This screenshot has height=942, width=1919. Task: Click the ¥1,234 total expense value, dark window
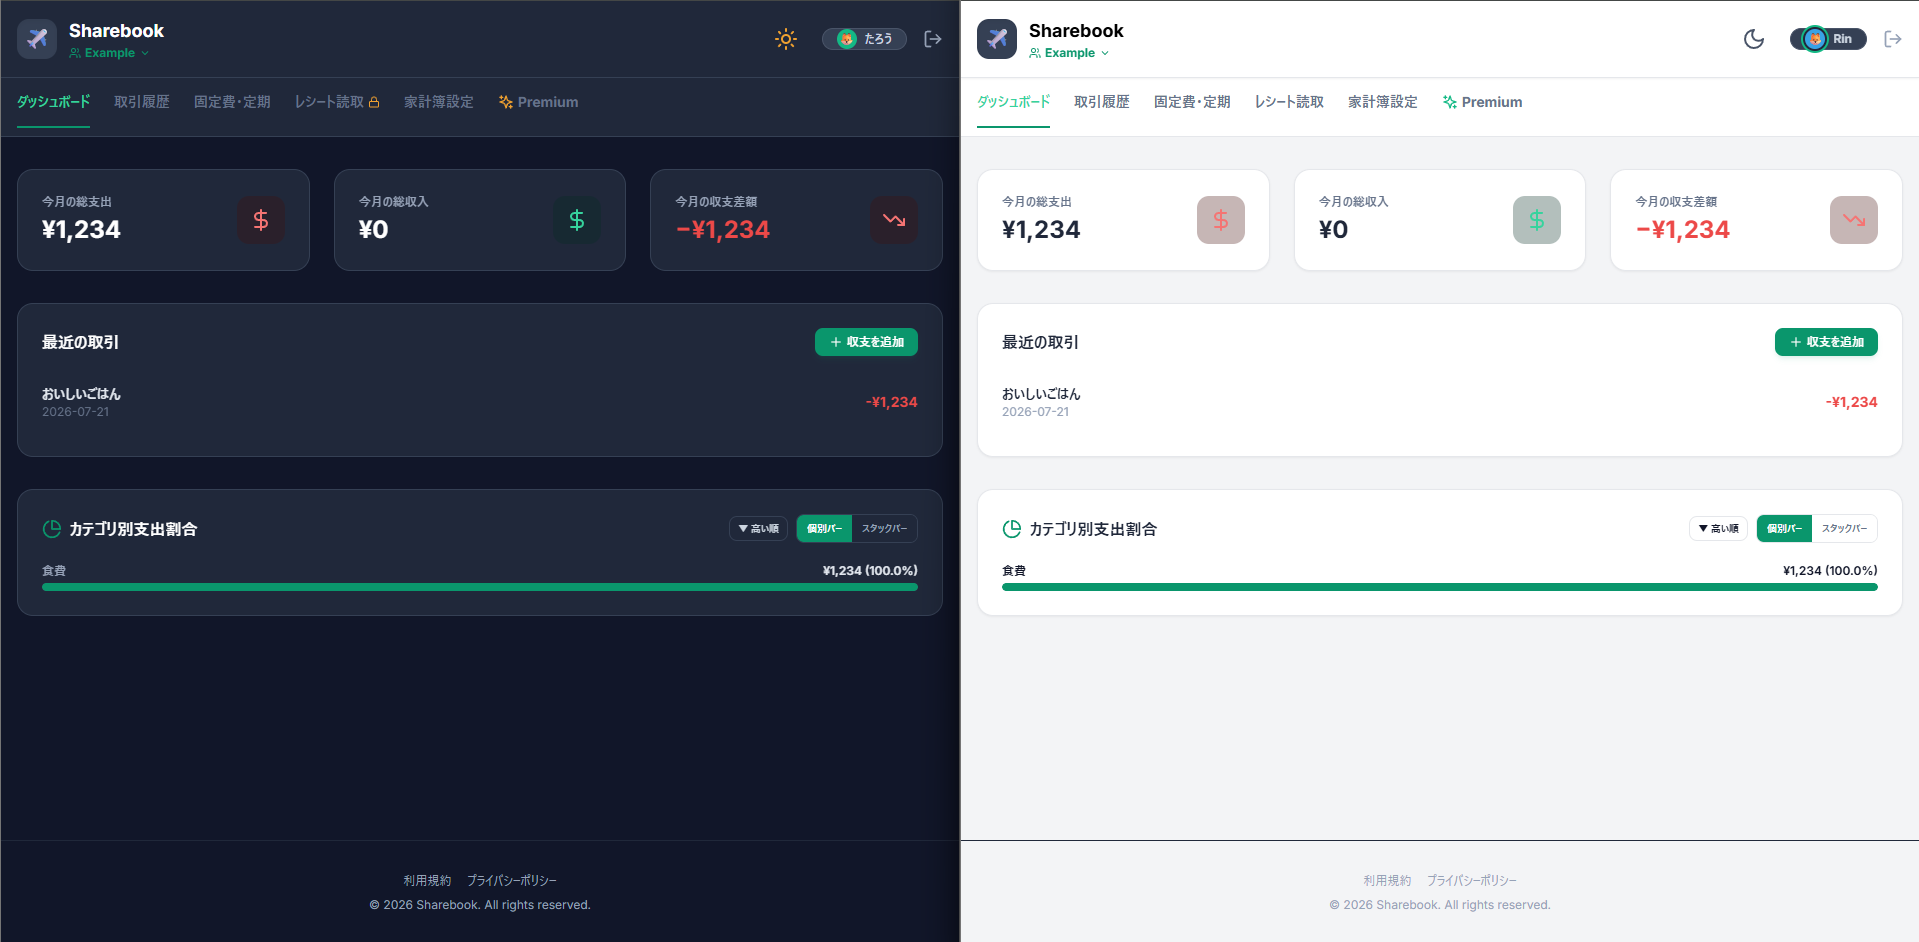[81, 230]
